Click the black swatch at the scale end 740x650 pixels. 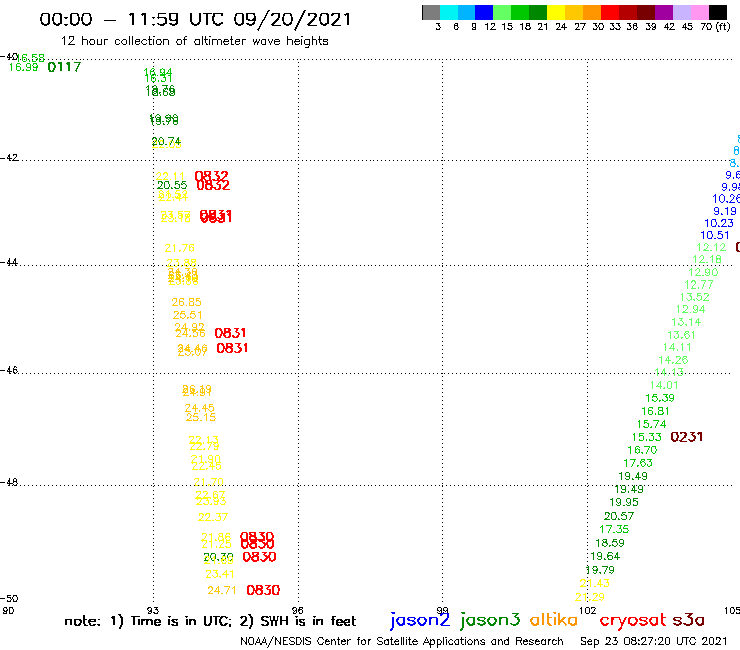pyautogui.click(x=718, y=12)
